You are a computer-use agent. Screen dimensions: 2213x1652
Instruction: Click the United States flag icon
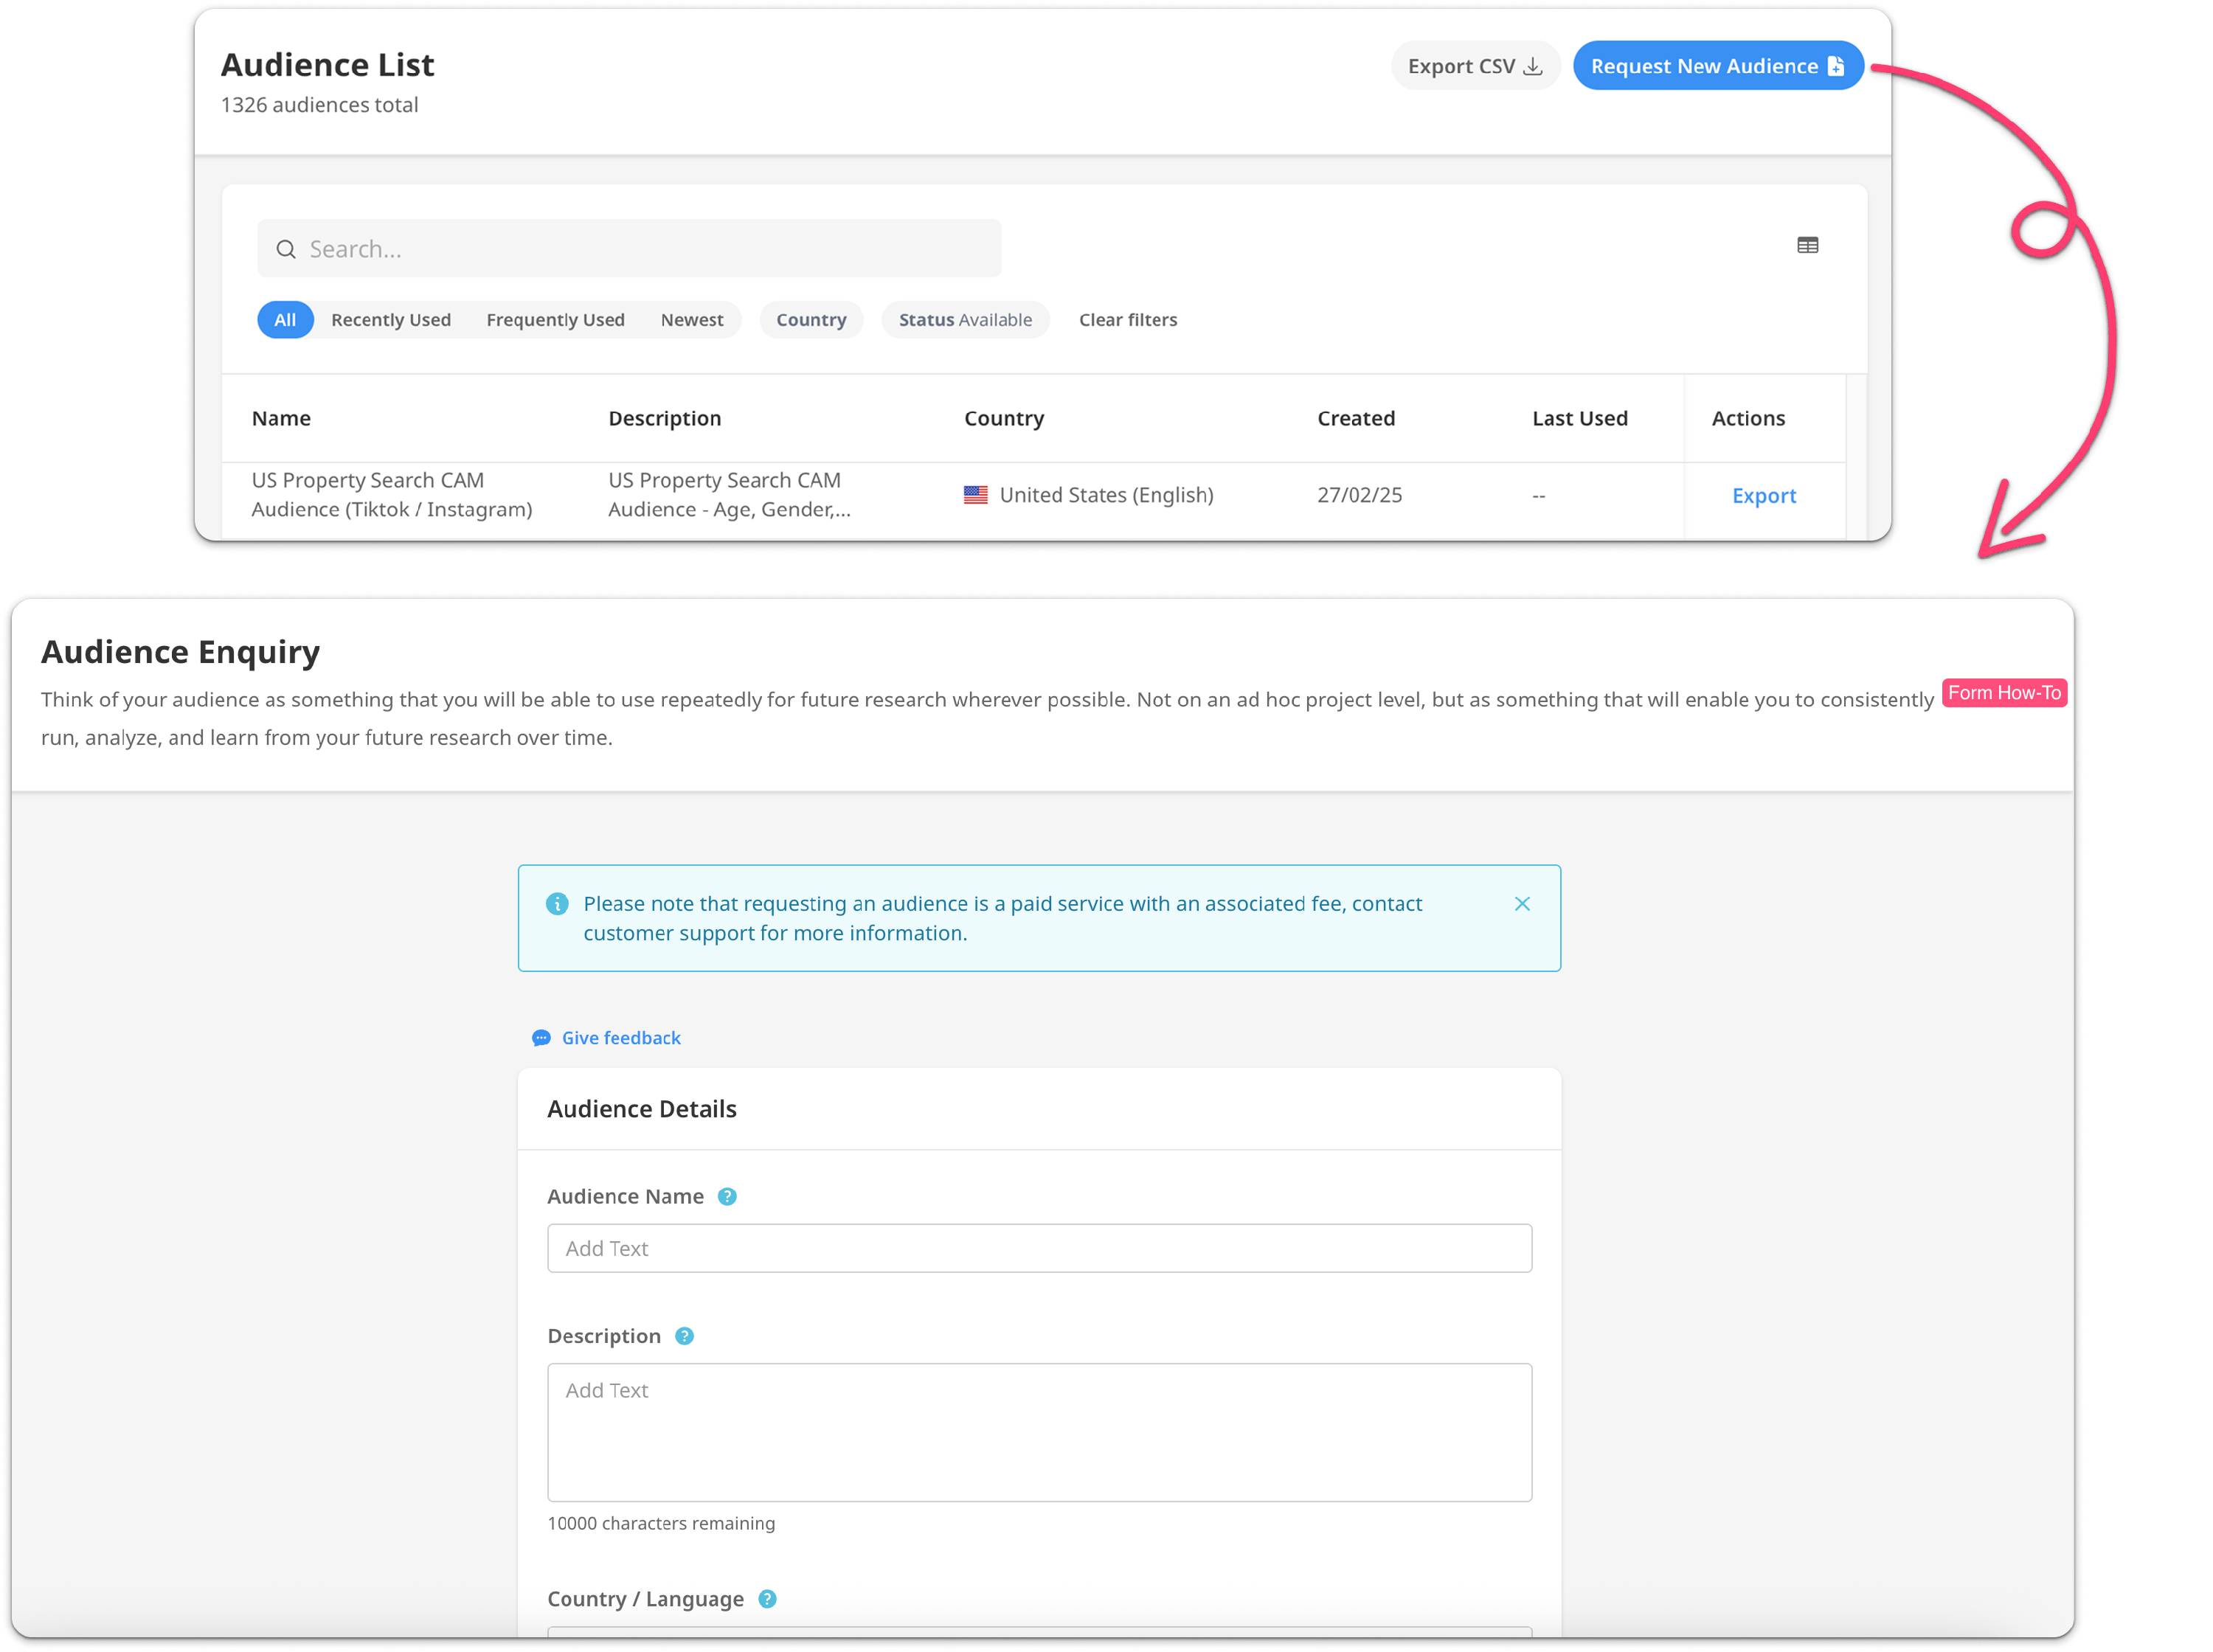coord(975,495)
